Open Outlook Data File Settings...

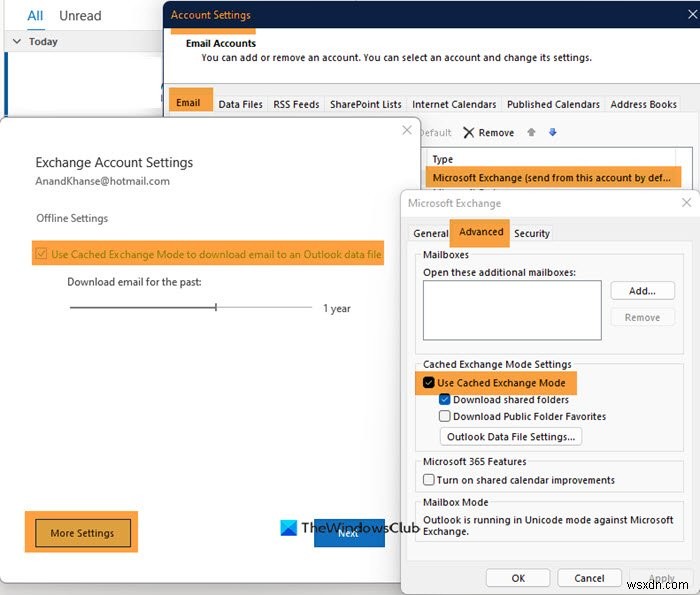click(x=511, y=437)
